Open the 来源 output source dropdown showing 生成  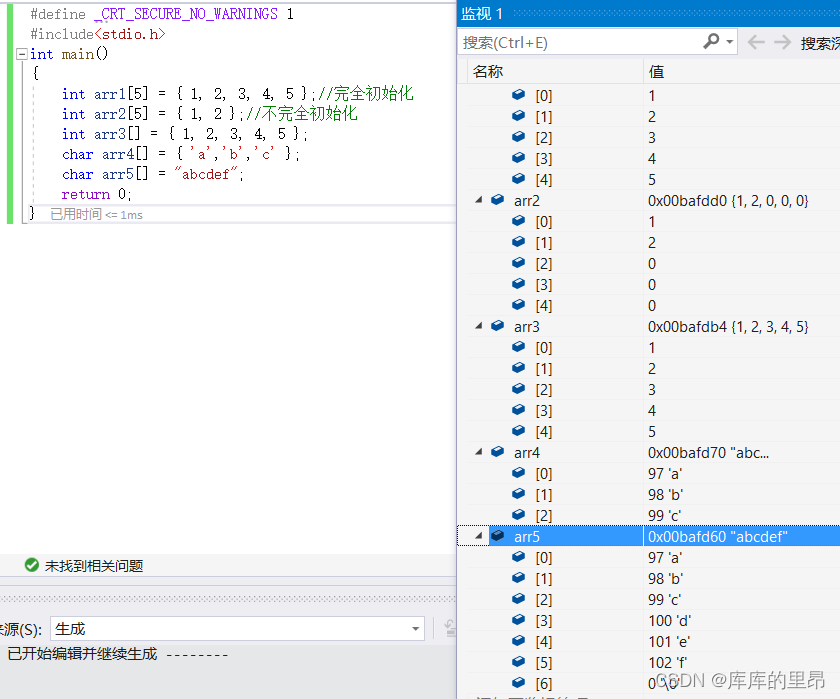click(237, 628)
